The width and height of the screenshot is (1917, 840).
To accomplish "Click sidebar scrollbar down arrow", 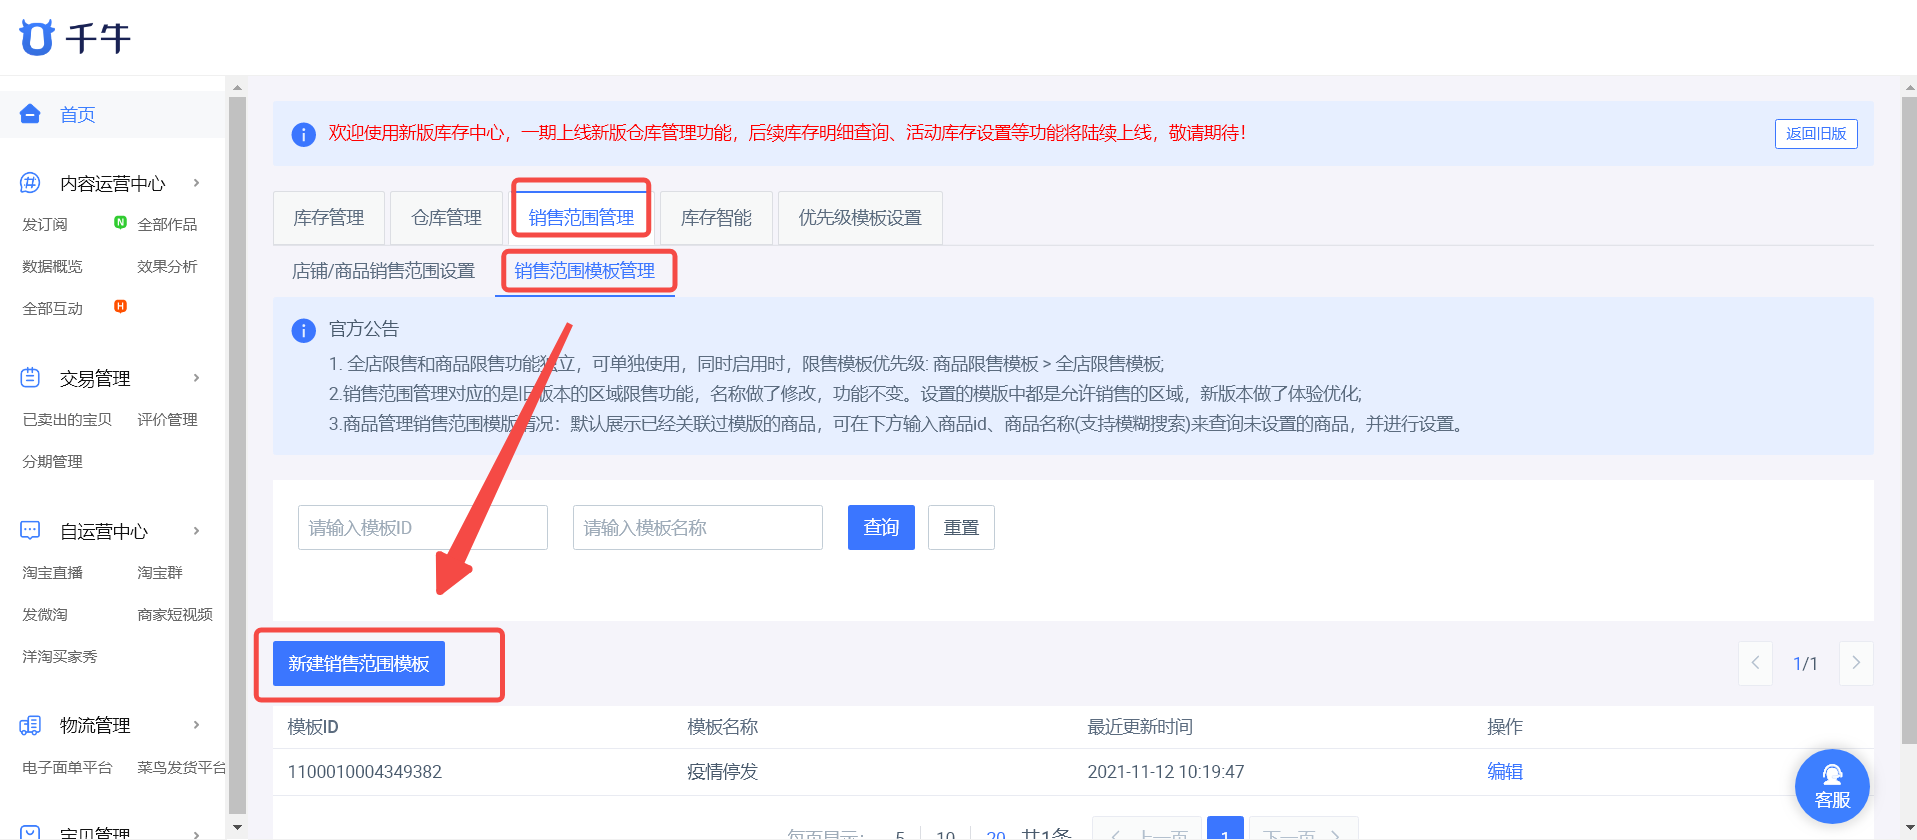I will pos(237,828).
